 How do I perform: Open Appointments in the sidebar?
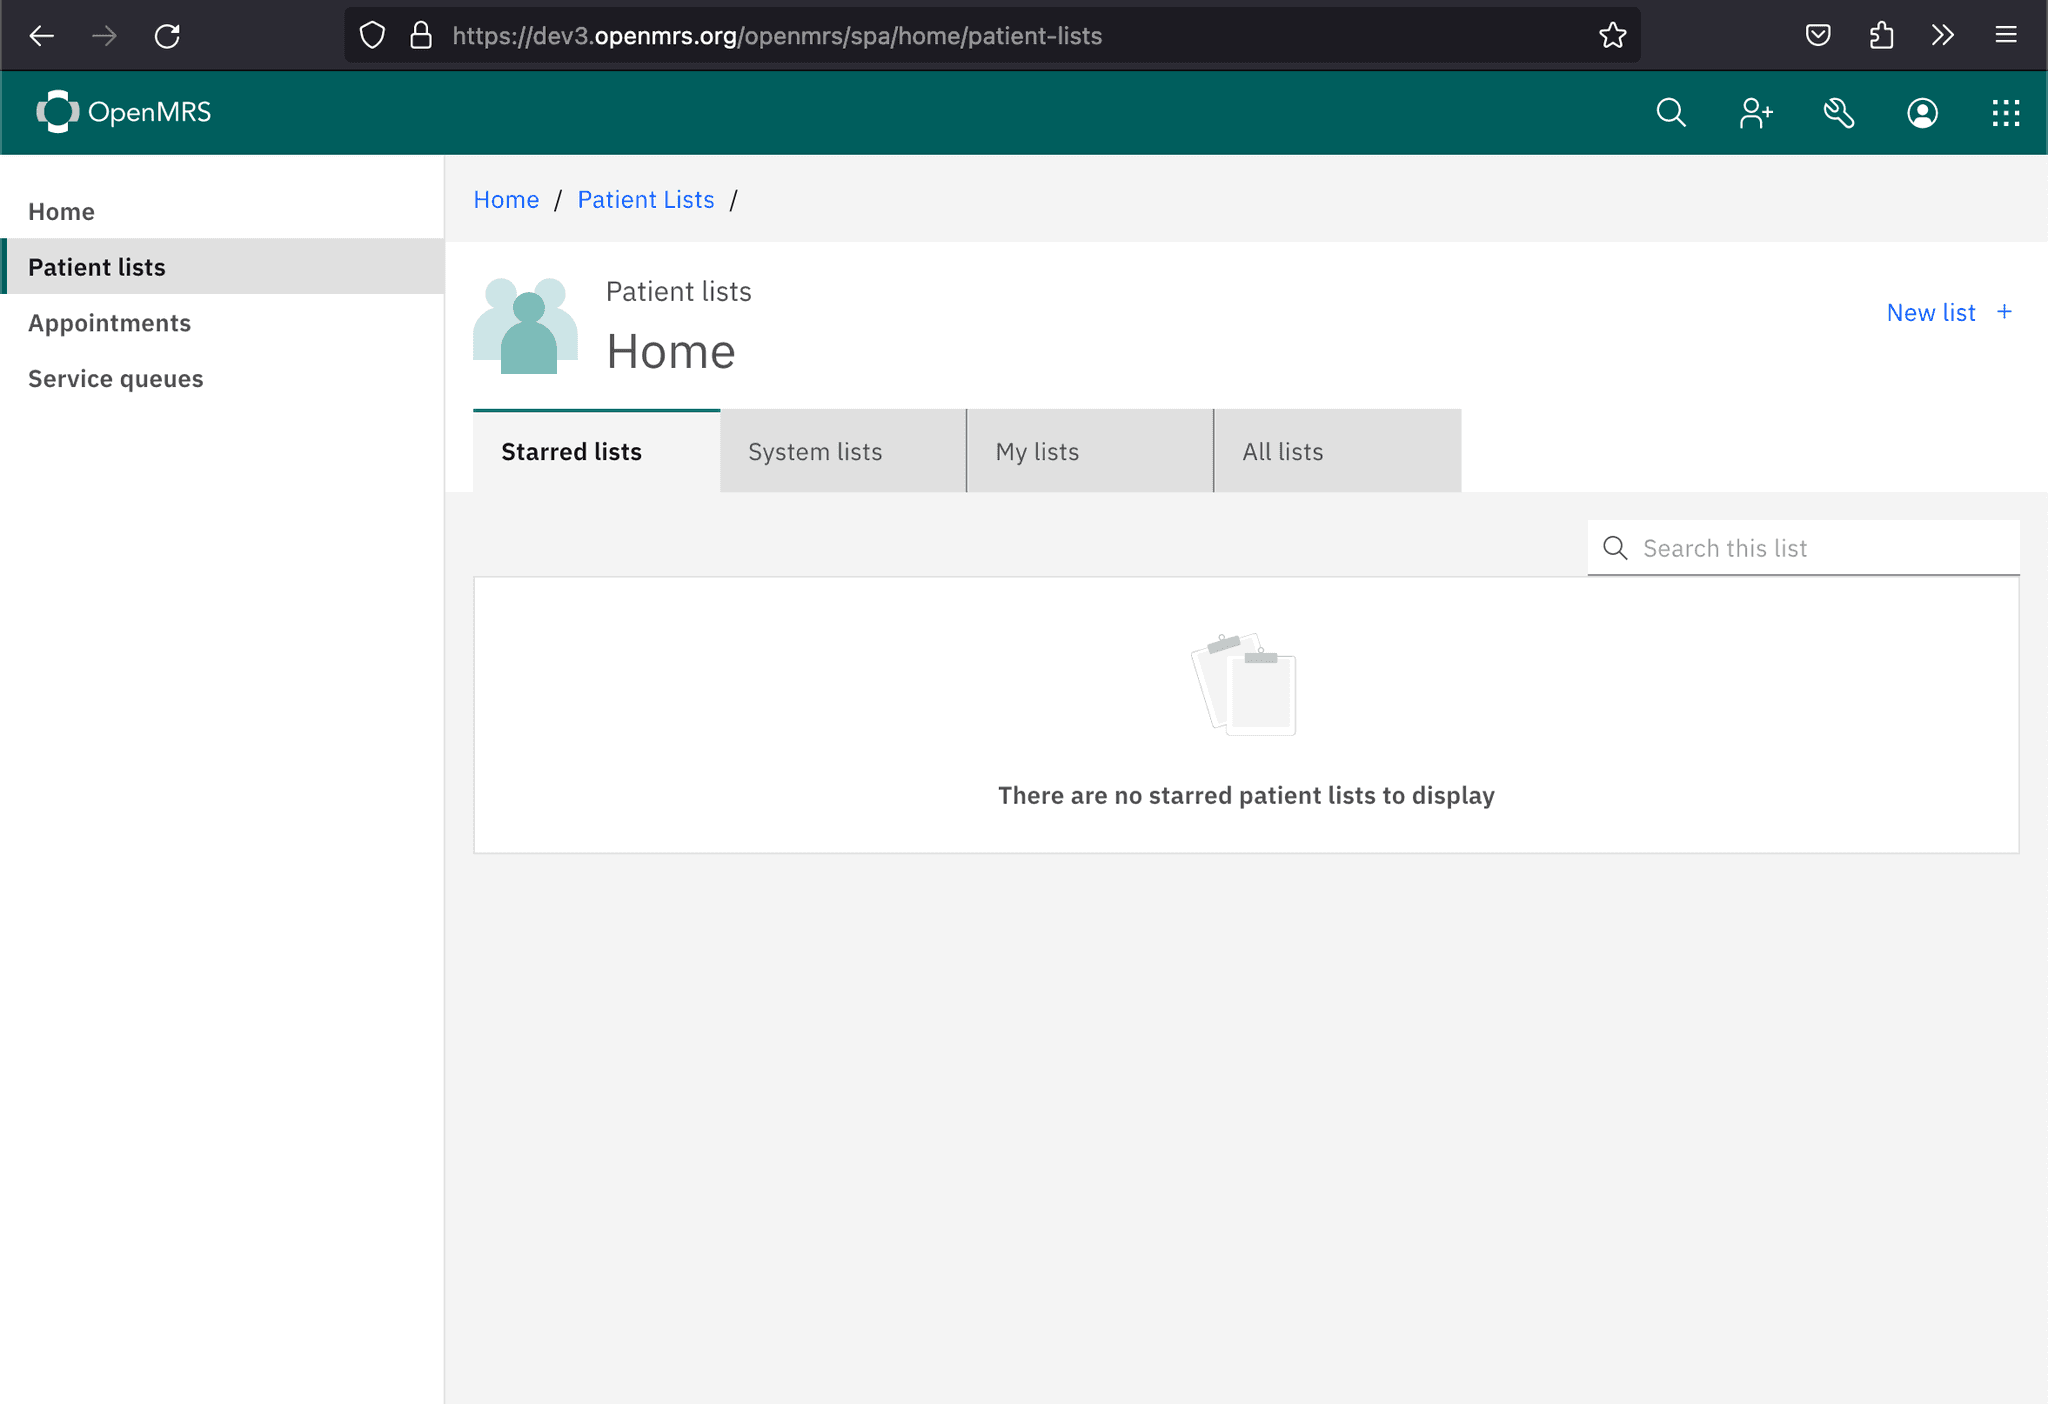(109, 323)
